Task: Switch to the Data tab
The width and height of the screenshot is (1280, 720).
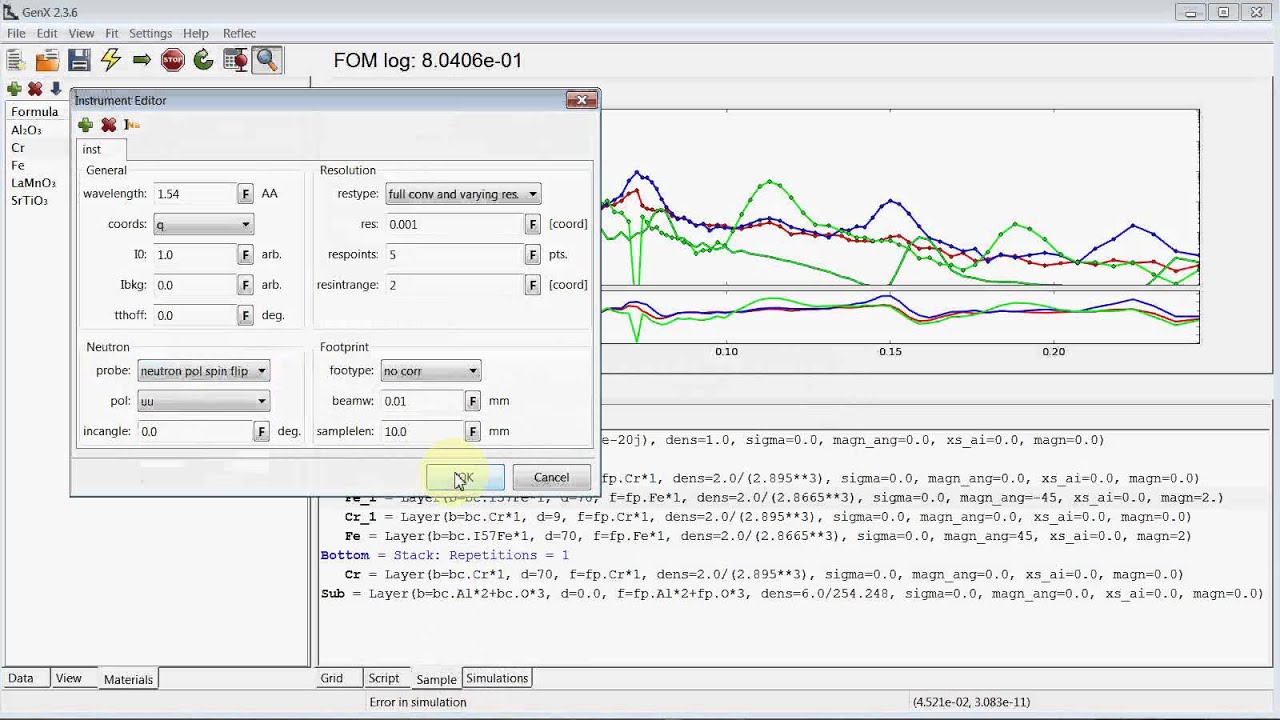Action: tap(21, 678)
